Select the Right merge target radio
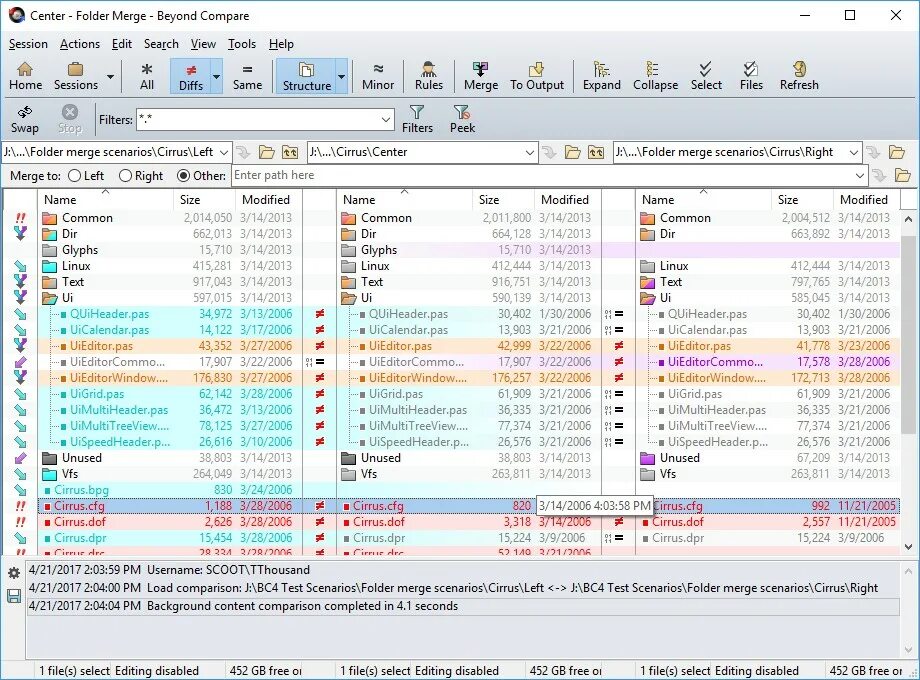 pos(141,175)
